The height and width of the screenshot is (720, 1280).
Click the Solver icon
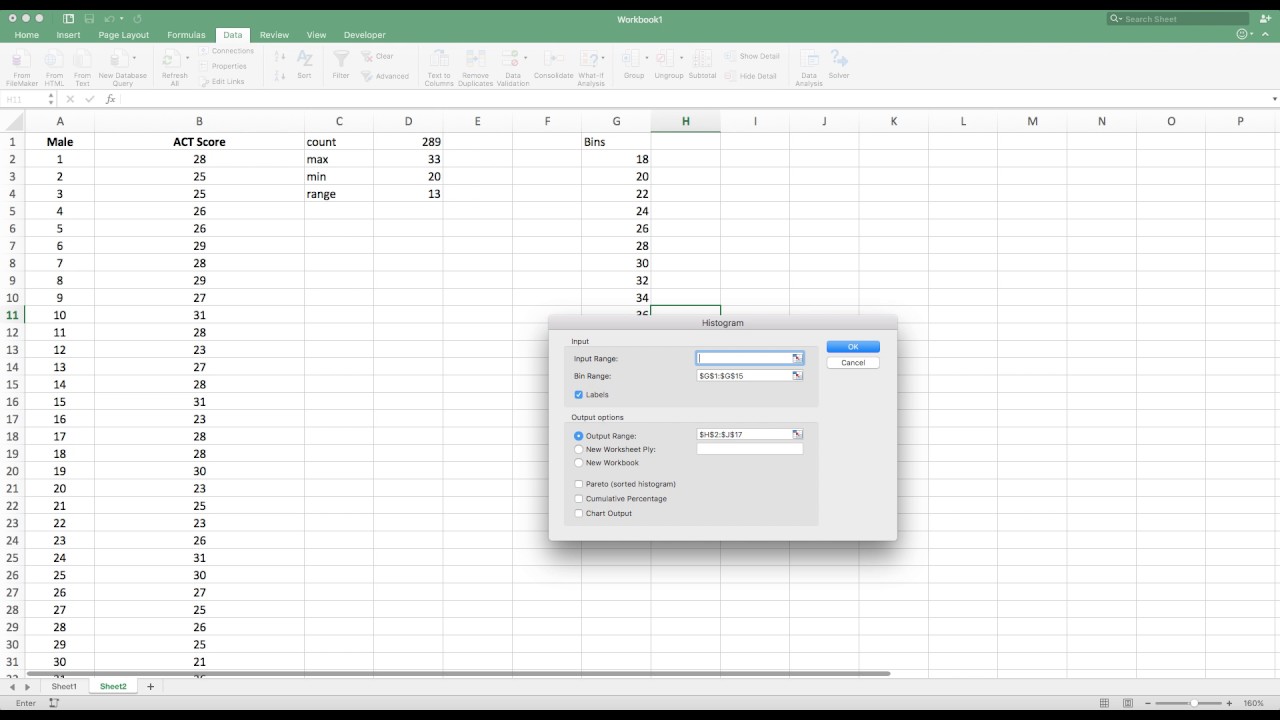click(x=839, y=60)
